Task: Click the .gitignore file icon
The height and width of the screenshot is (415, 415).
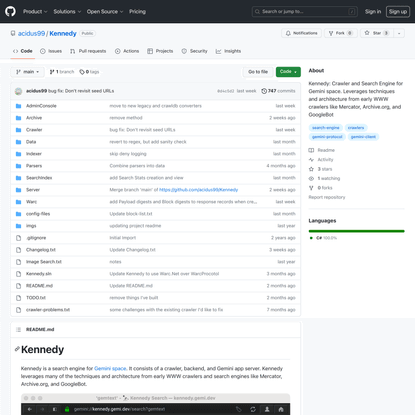Action: pyautogui.click(x=19, y=238)
